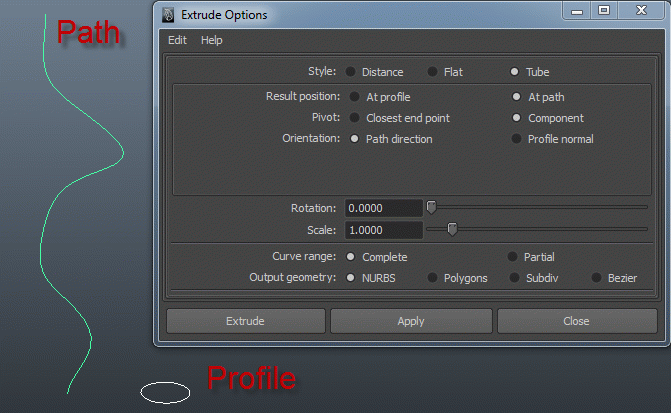Click the Scale value input field
This screenshot has width=671, height=413.
(384, 230)
